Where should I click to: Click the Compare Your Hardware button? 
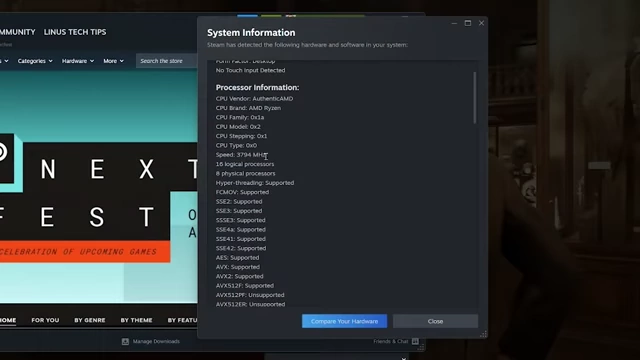[344, 321]
